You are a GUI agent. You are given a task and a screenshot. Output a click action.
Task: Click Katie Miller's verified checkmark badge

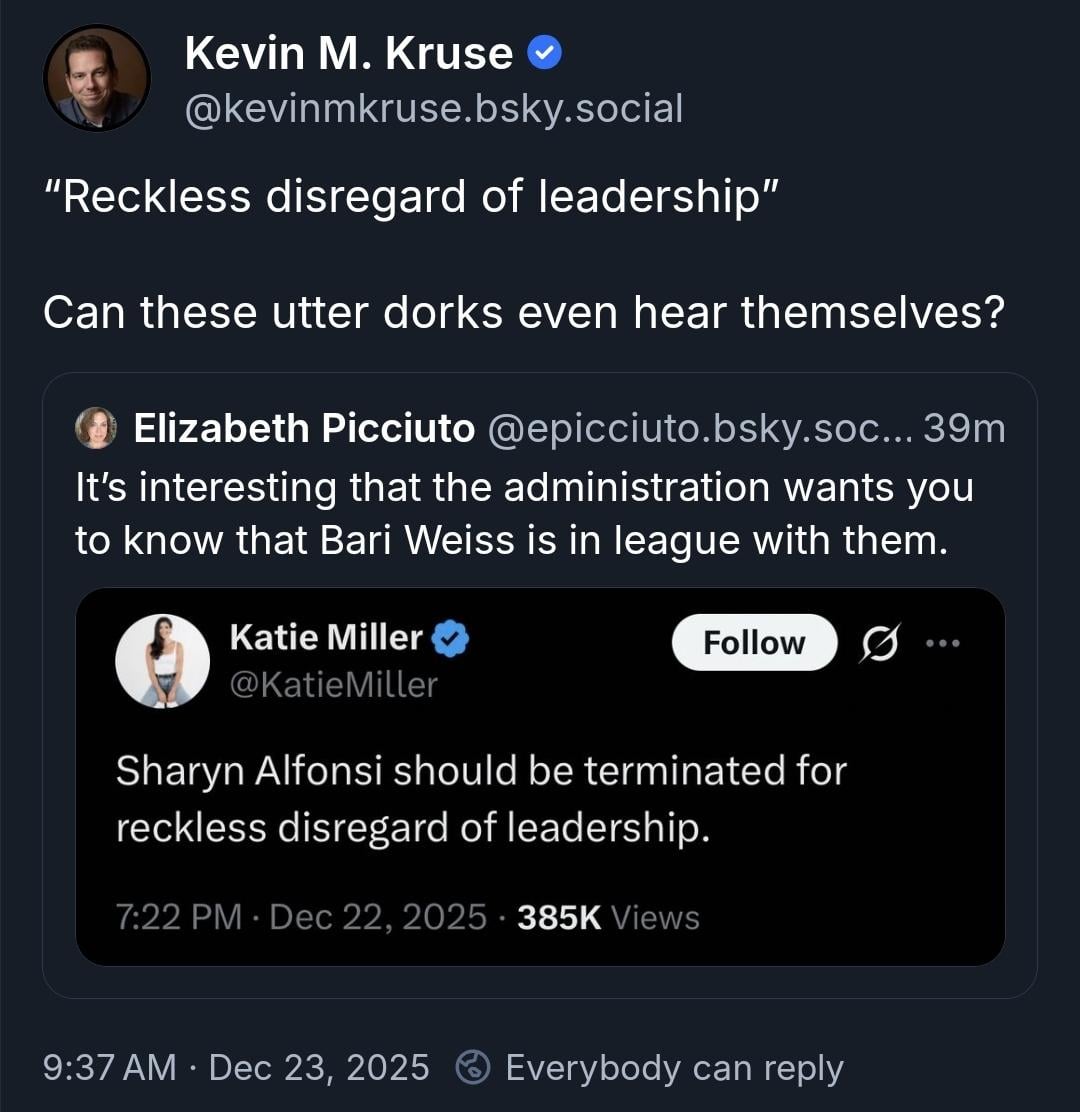(x=451, y=637)
